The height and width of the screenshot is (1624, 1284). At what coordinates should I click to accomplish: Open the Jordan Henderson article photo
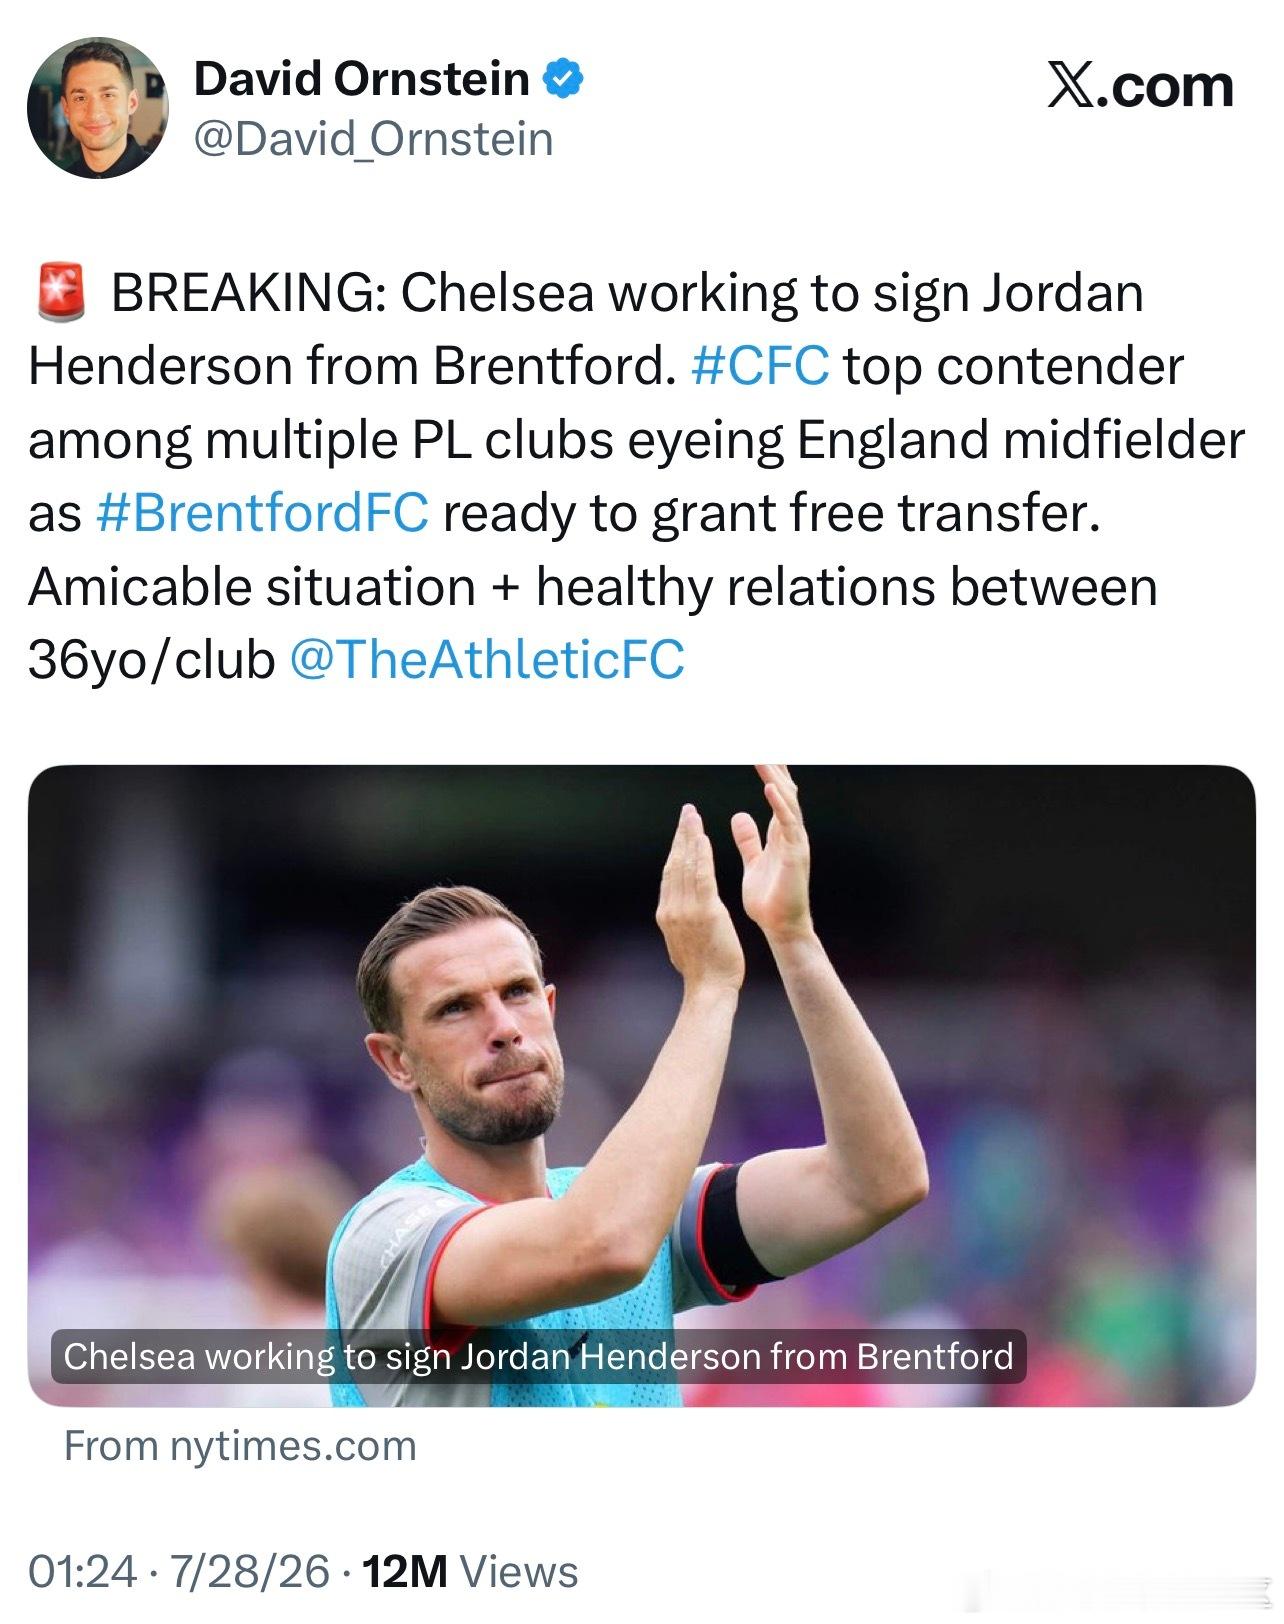[641, 1085]
